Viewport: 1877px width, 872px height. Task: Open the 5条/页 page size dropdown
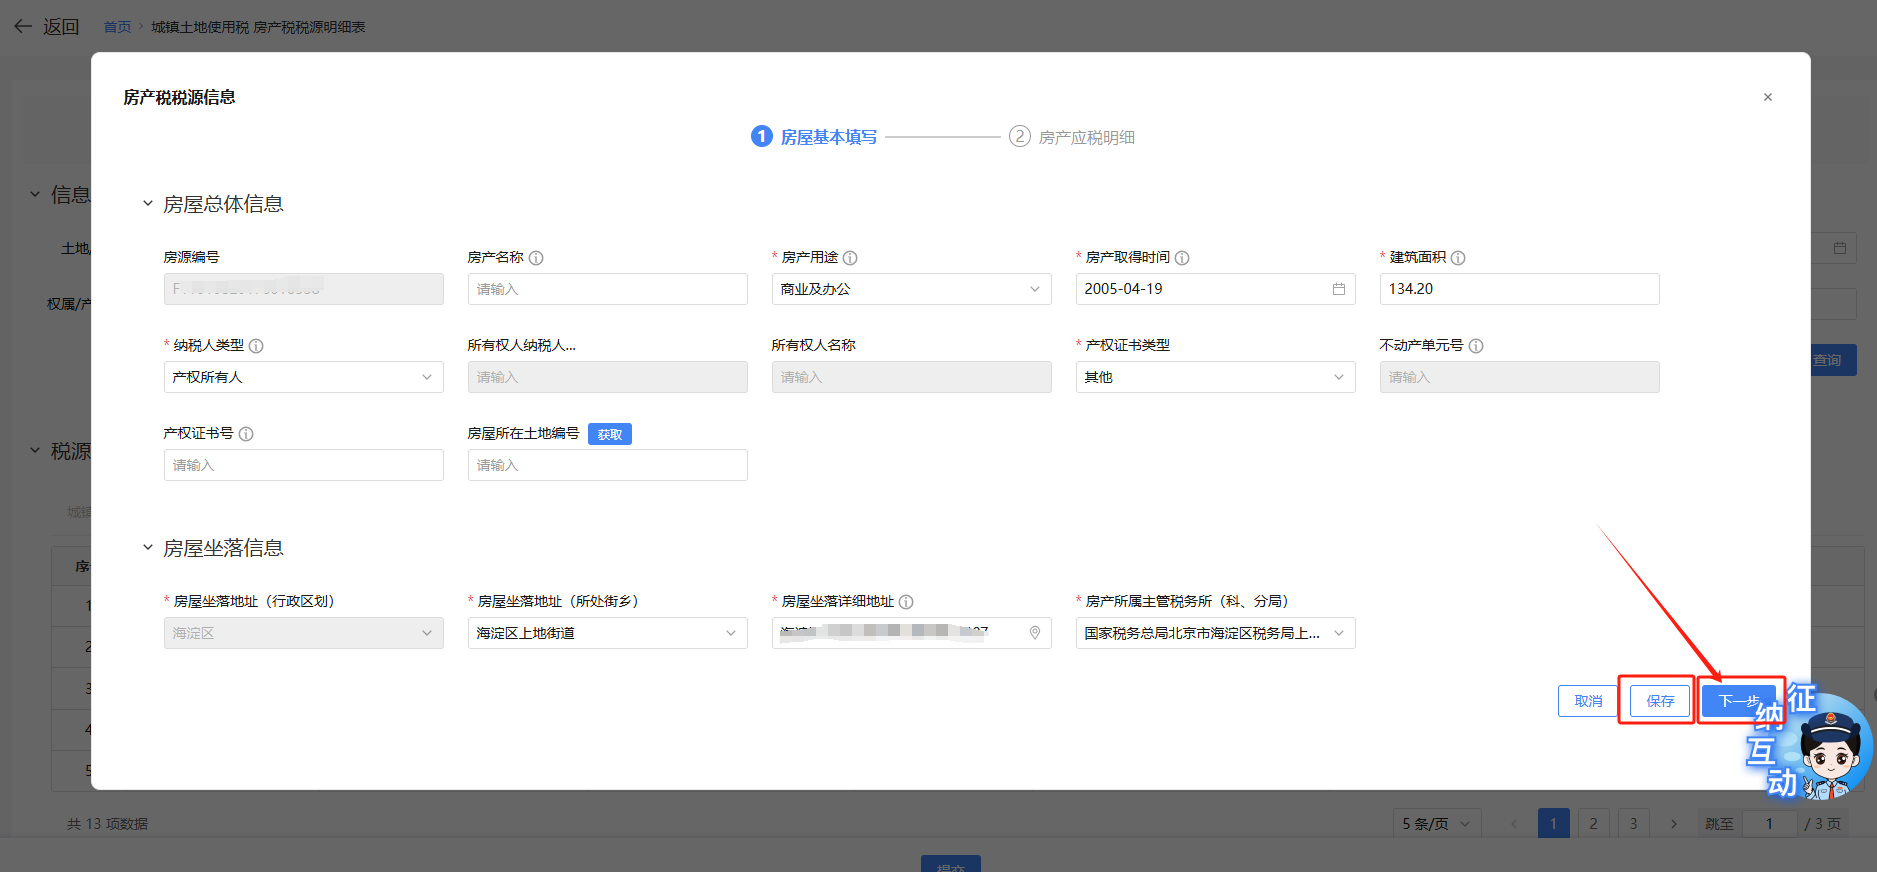pos(1437,824)
